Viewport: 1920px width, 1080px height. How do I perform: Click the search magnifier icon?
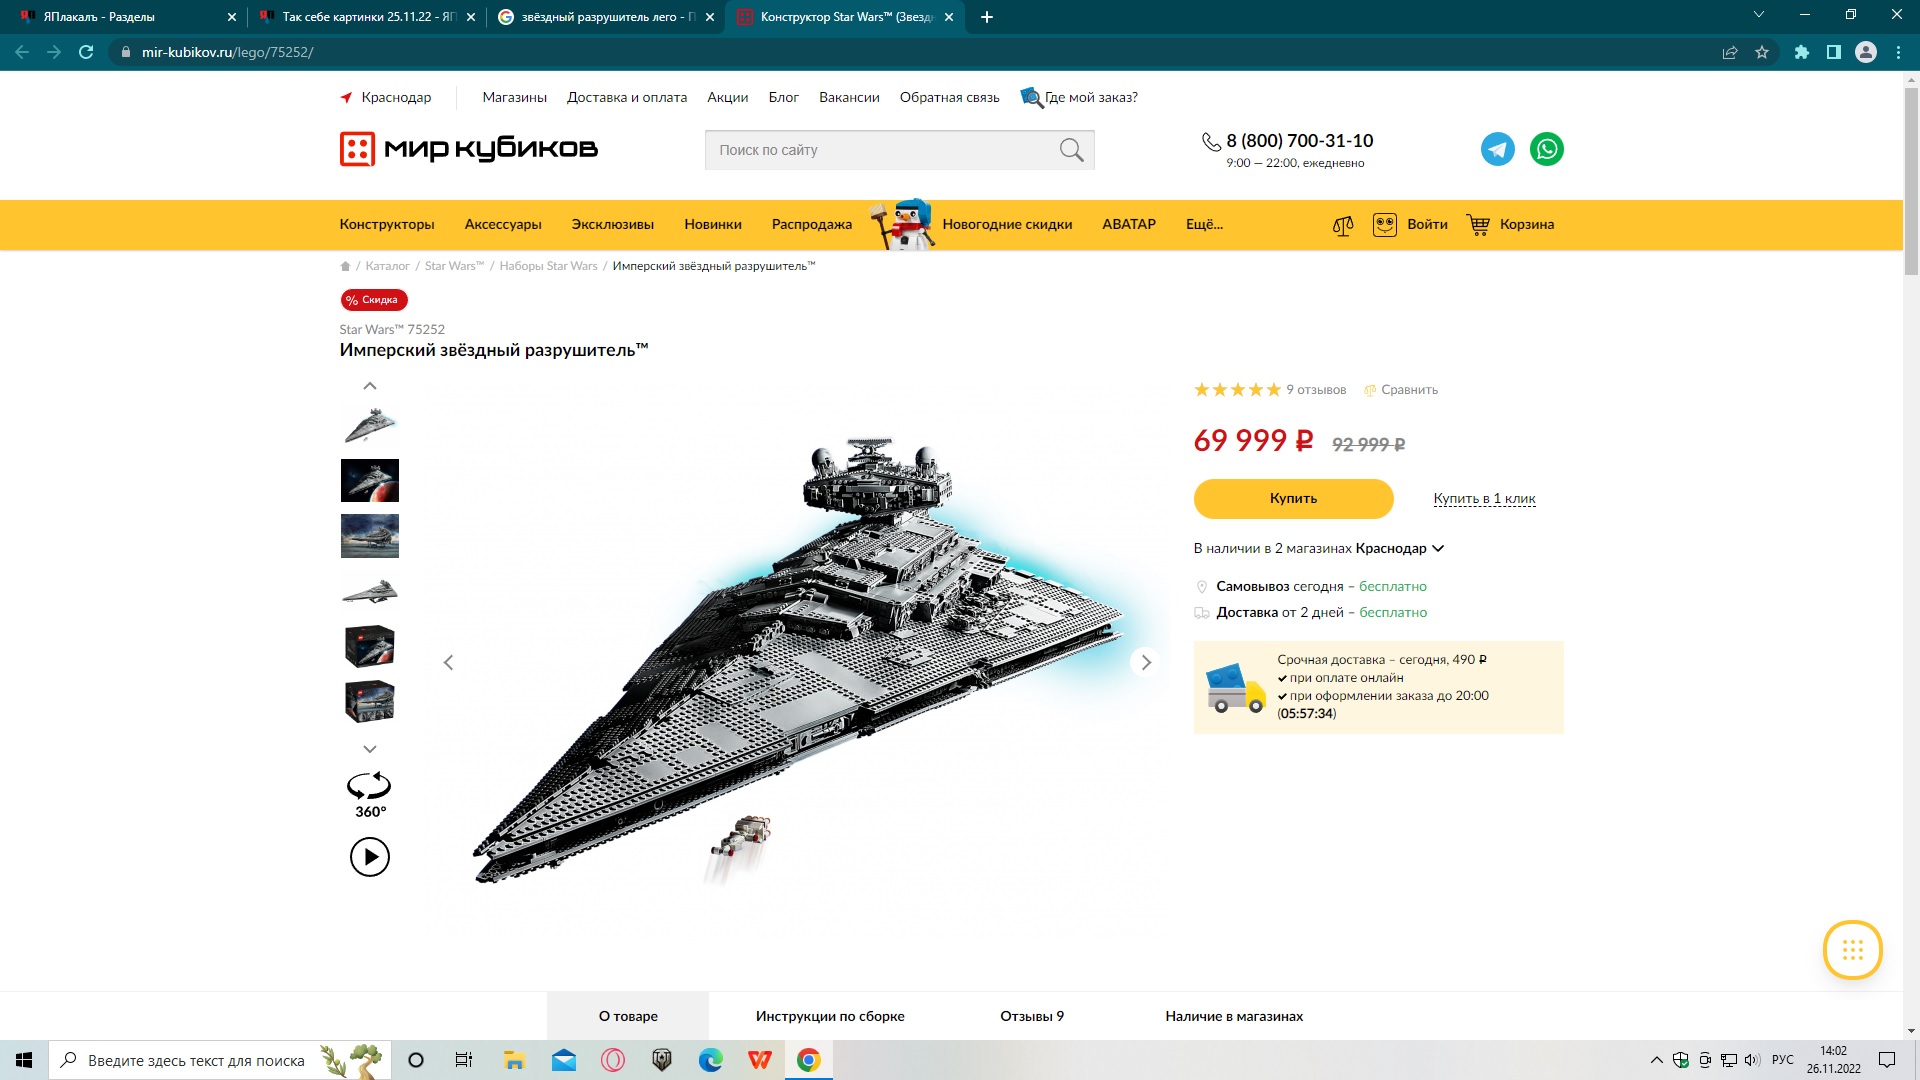click(x=1071, y=150)
